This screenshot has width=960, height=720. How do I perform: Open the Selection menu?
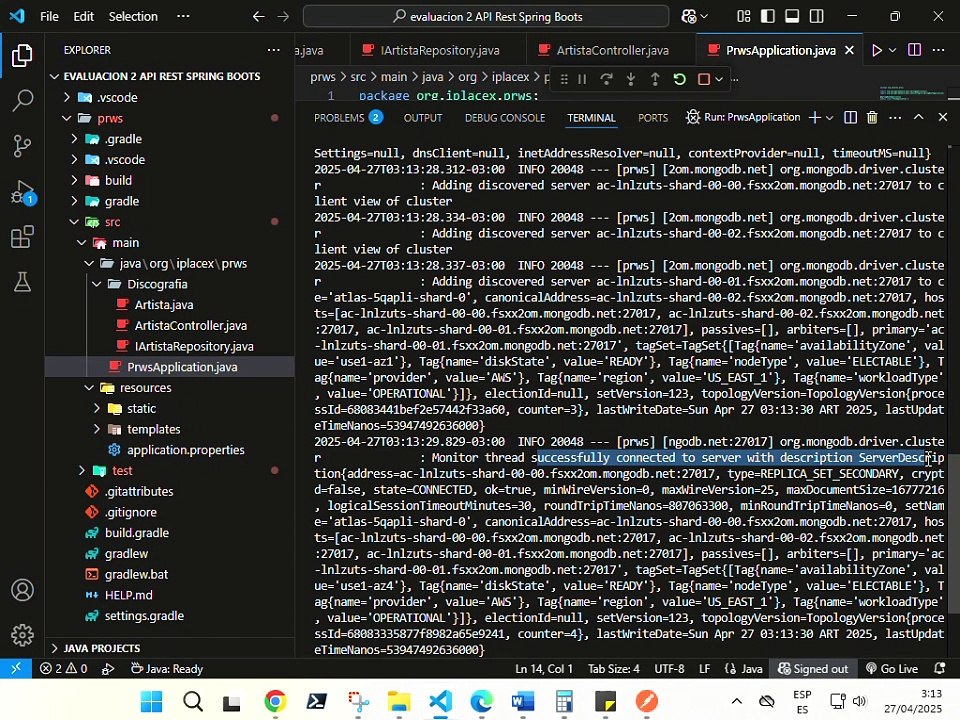(133, 17)
